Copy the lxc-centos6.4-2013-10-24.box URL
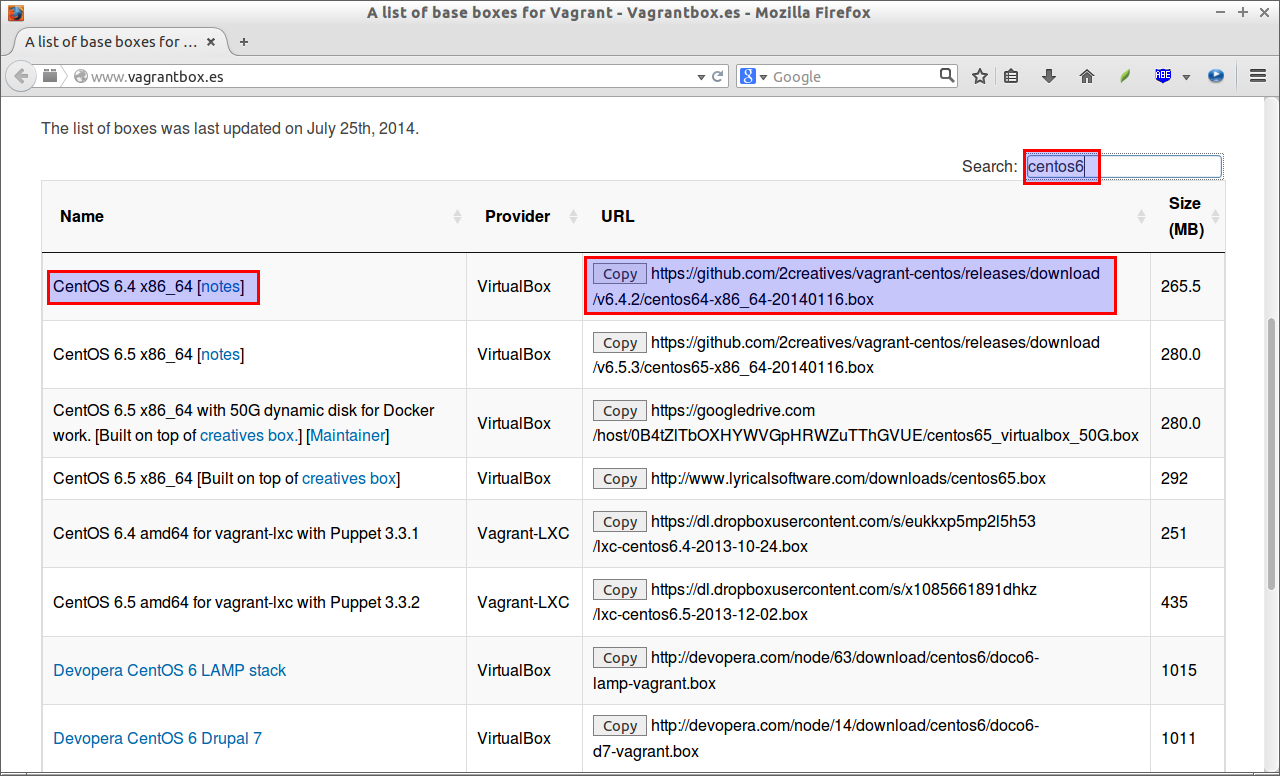This screenshot has height=776, width=1280. (620, 522)
